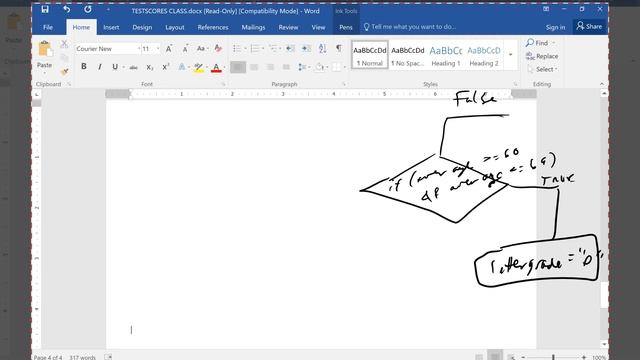Undo the last action
The width and height of the screenshot is (640, 360).
click(67, 9)
